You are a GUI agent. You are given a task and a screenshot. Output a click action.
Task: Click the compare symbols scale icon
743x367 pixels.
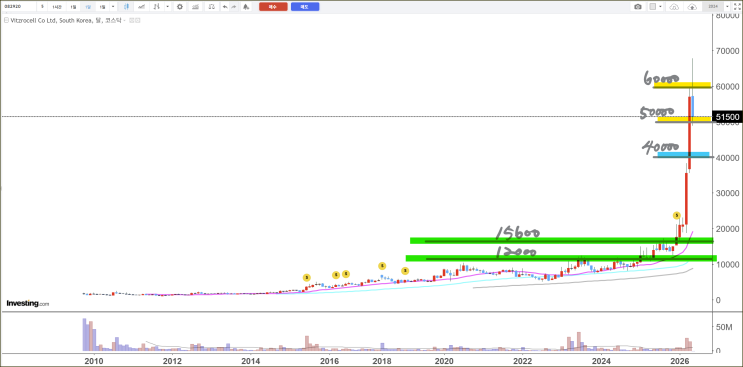coord(211,7)
